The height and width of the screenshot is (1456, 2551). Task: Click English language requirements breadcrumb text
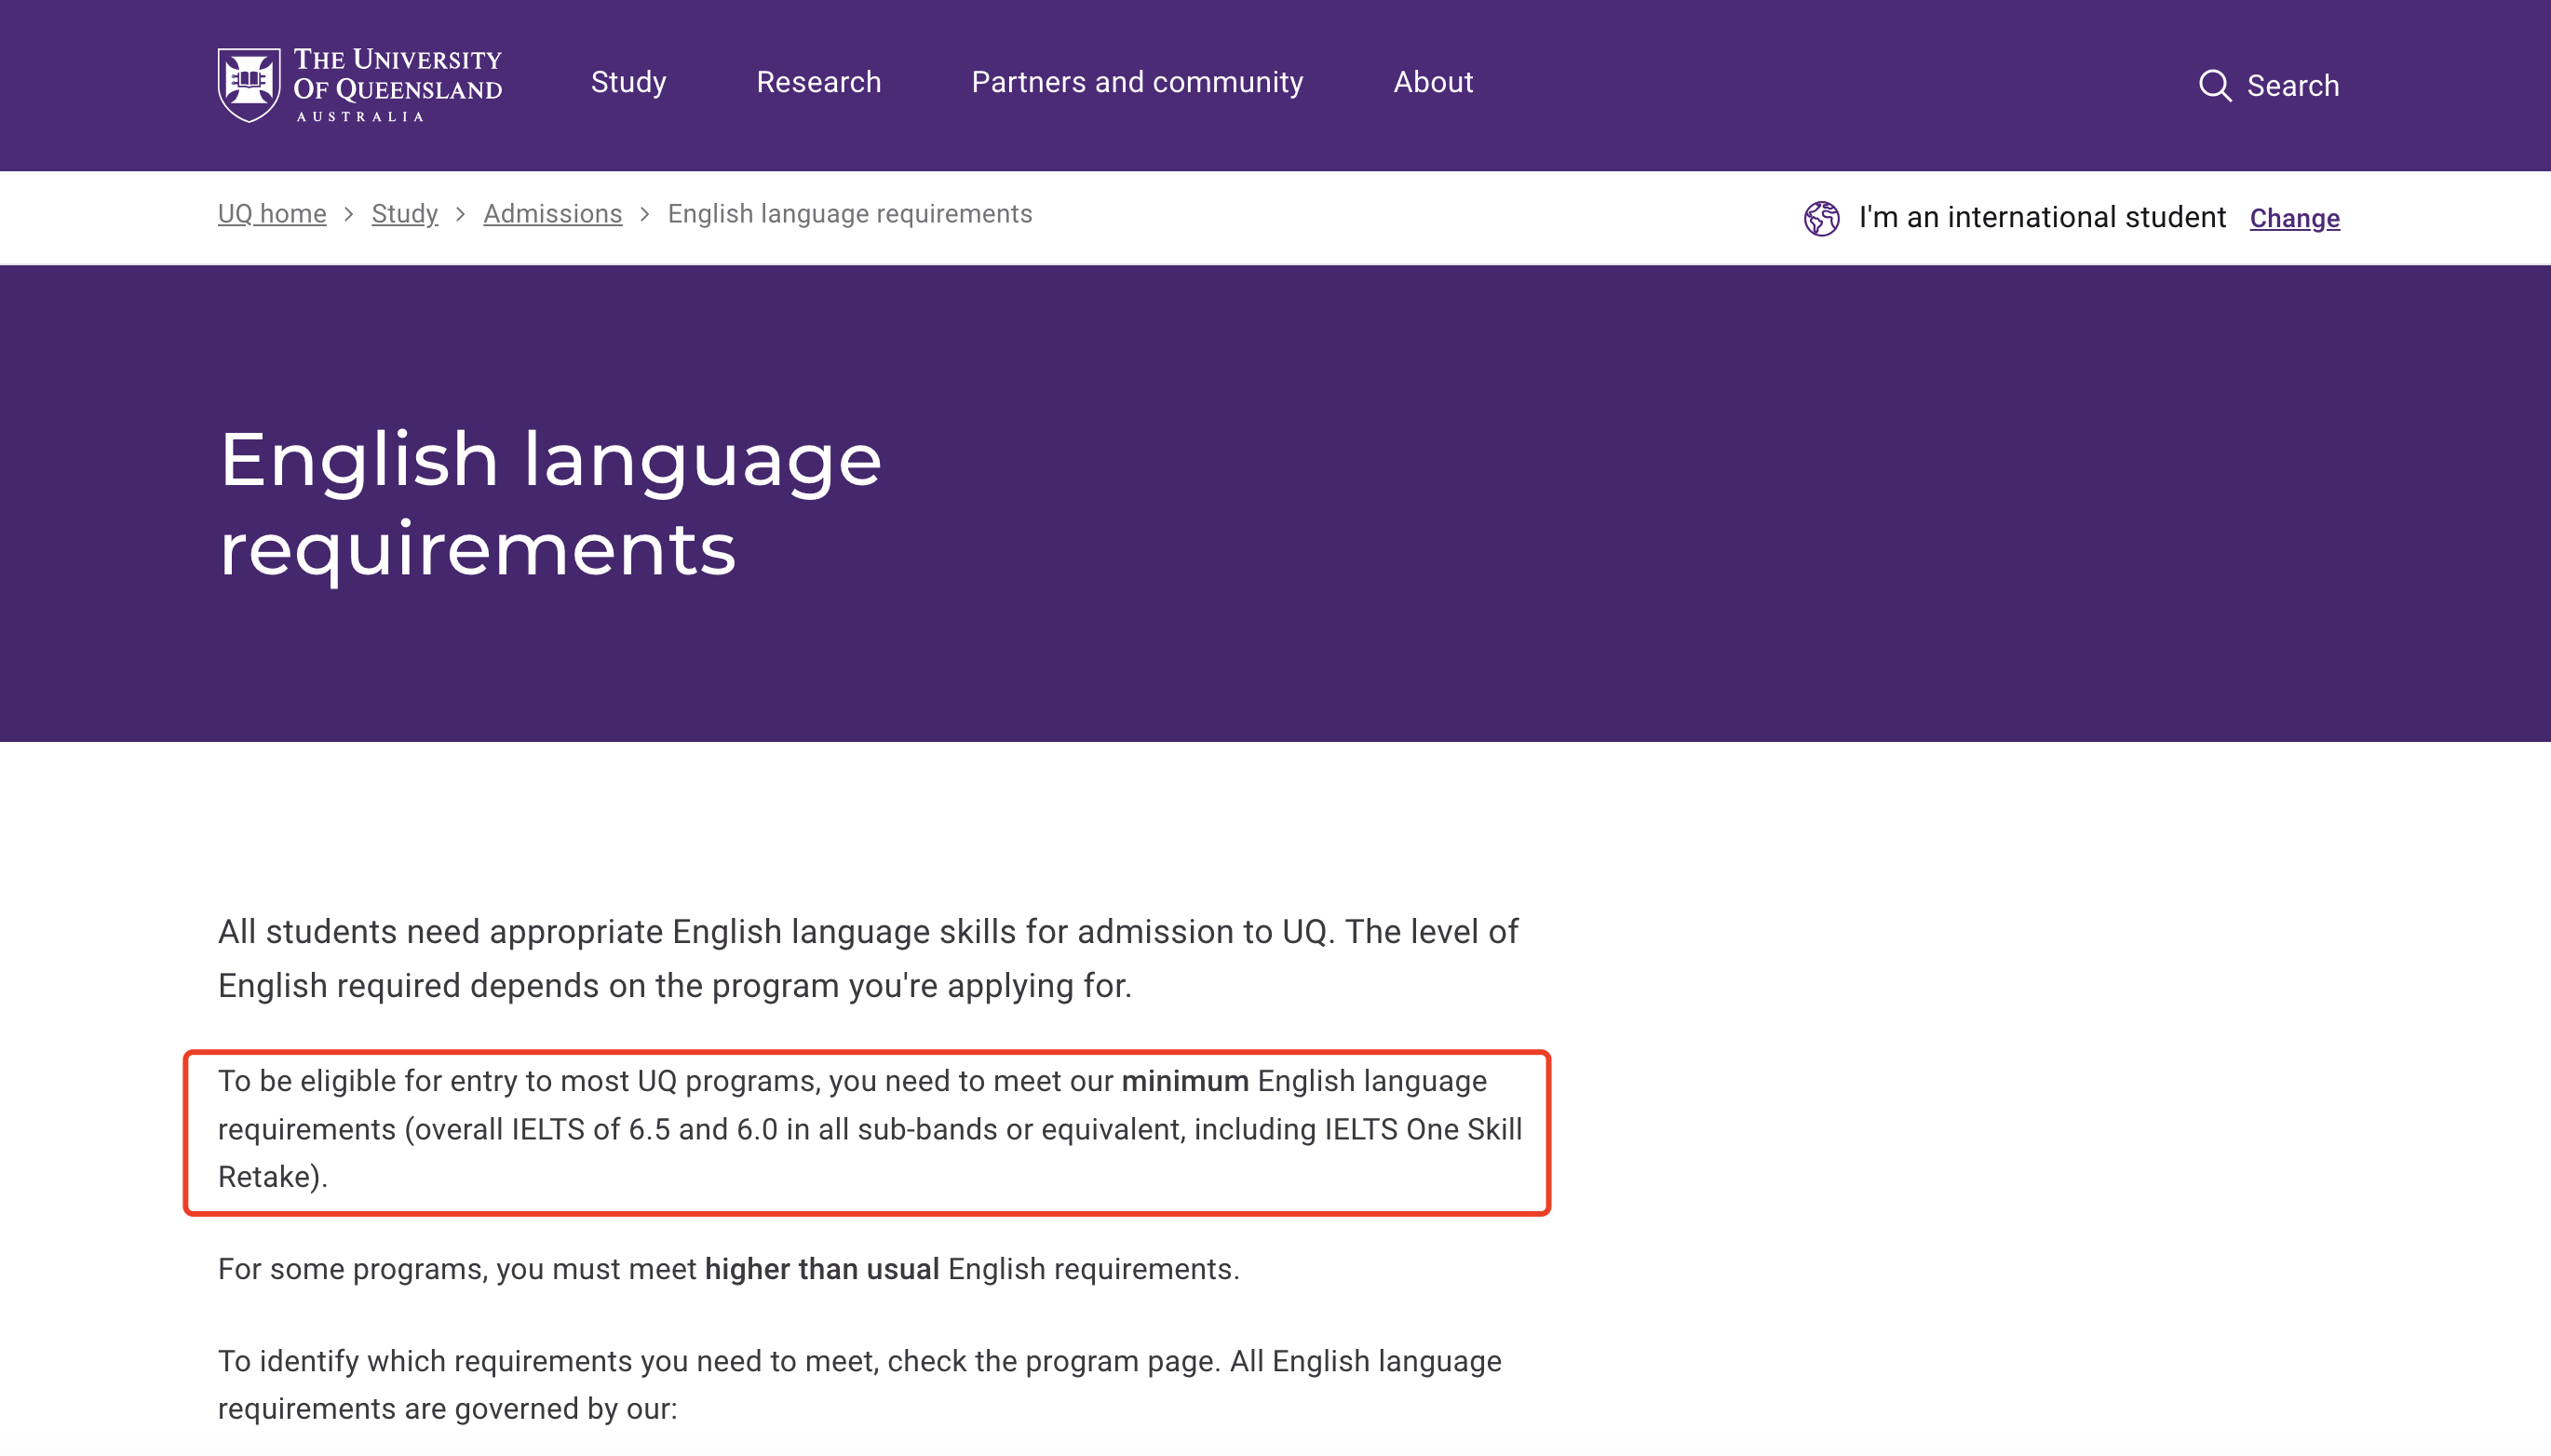(849, 214)
